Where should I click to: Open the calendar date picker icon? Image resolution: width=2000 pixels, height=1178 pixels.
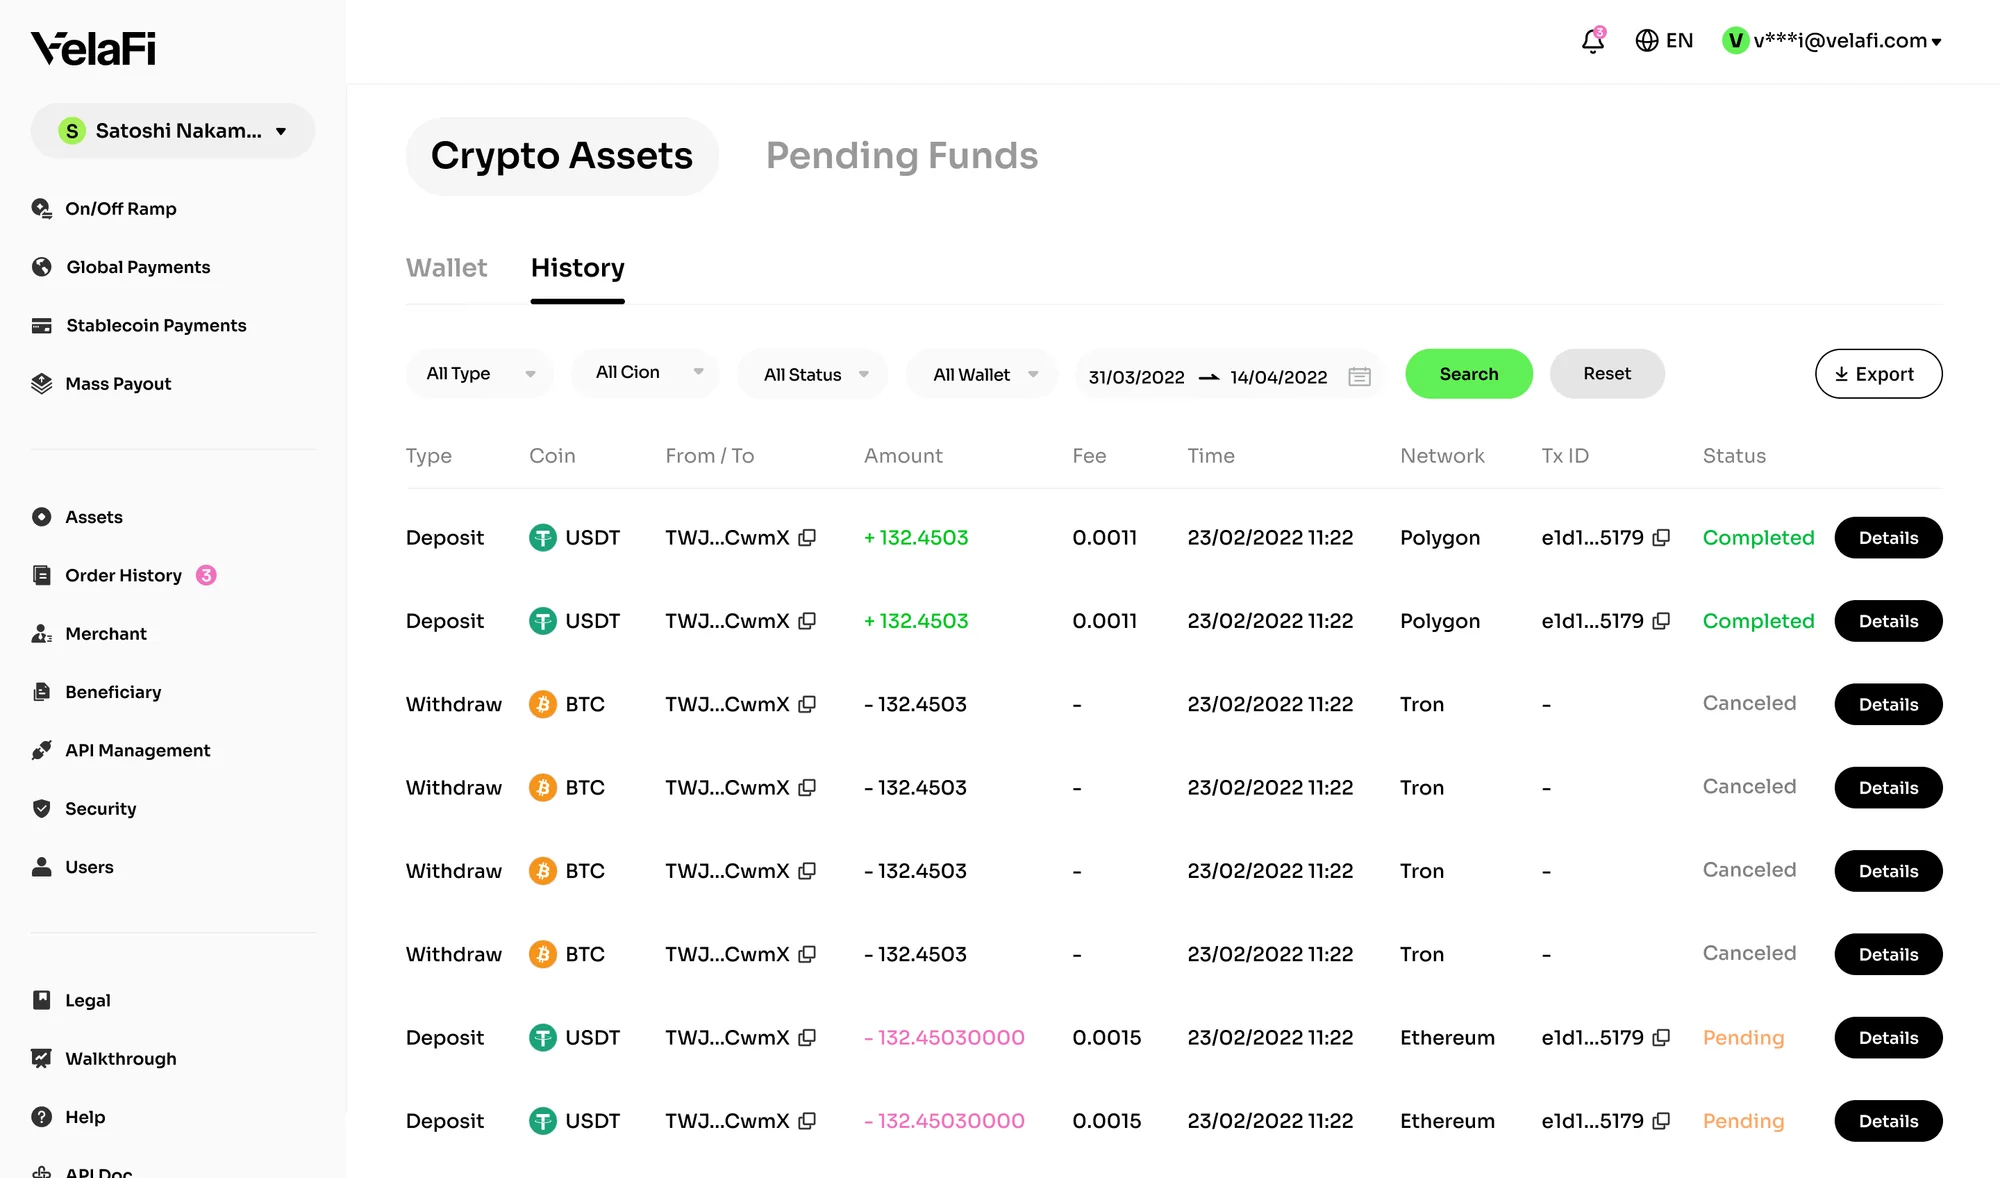[x=1359, y=377]
